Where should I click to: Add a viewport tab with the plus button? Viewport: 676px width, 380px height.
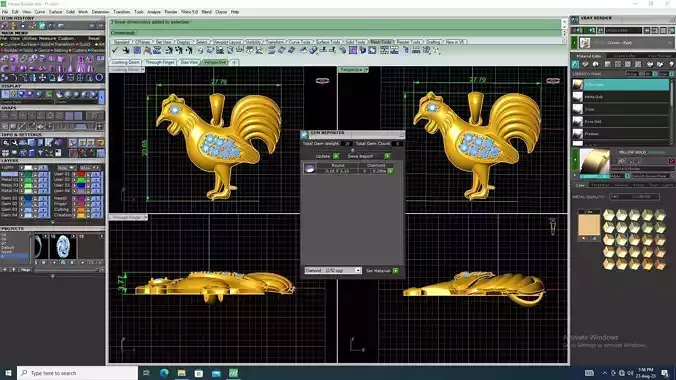point(234,63)
